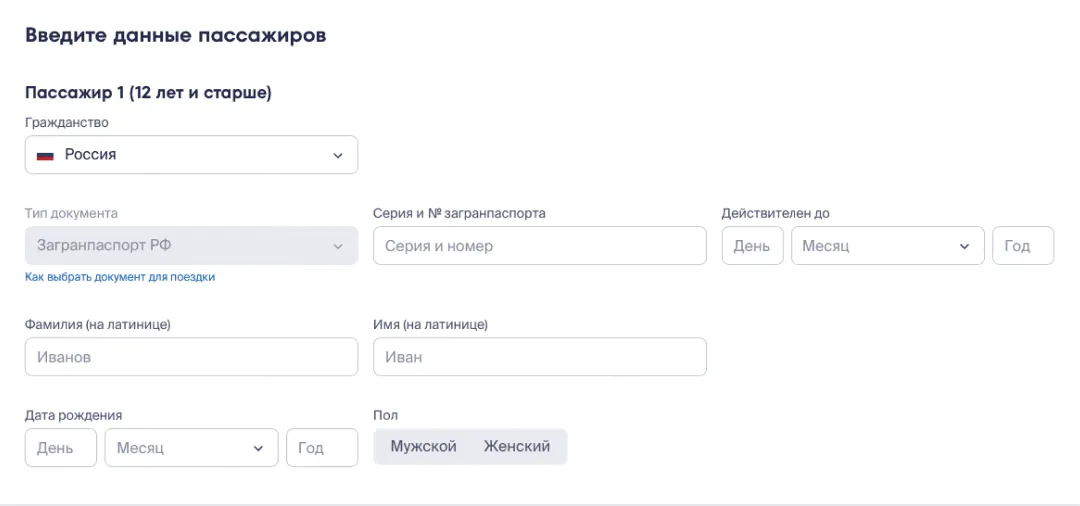Click the Russian flag icon in citizenship field
Viewport: 1080px width, 506px height.
[45, 156]
